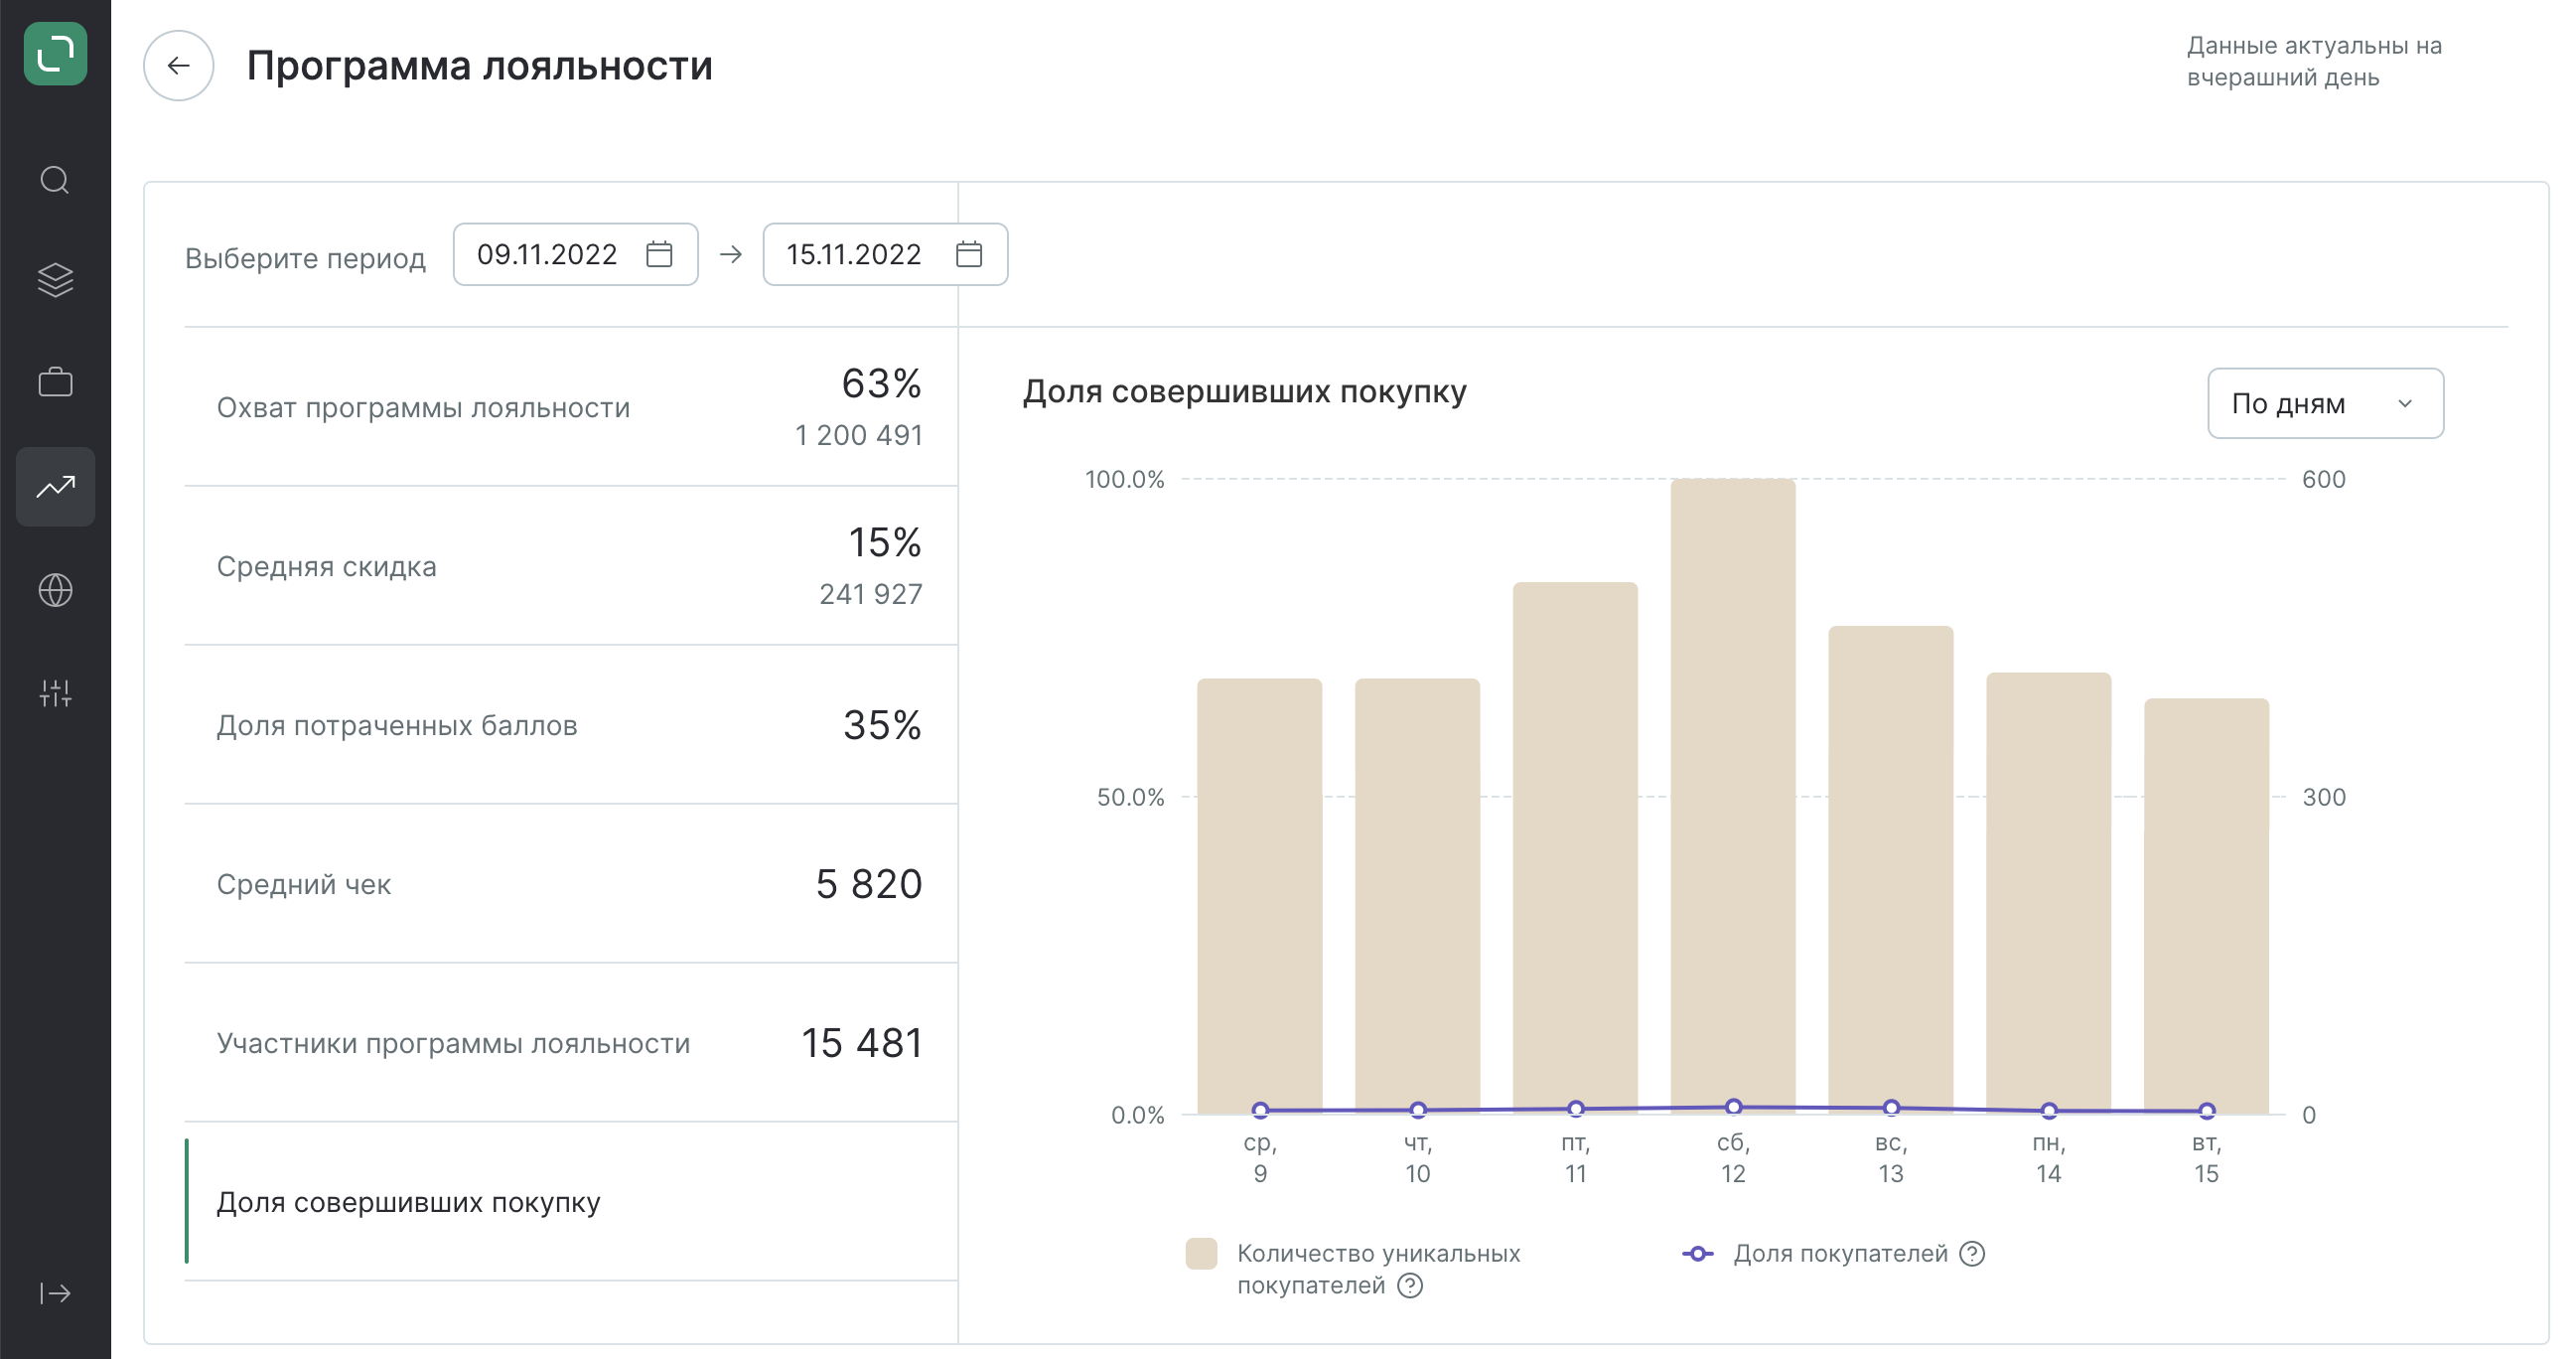Open the globe section in sidebar
This screenshot has width=2576, height=1359.
pyautogui.click(x=55, y=590)
